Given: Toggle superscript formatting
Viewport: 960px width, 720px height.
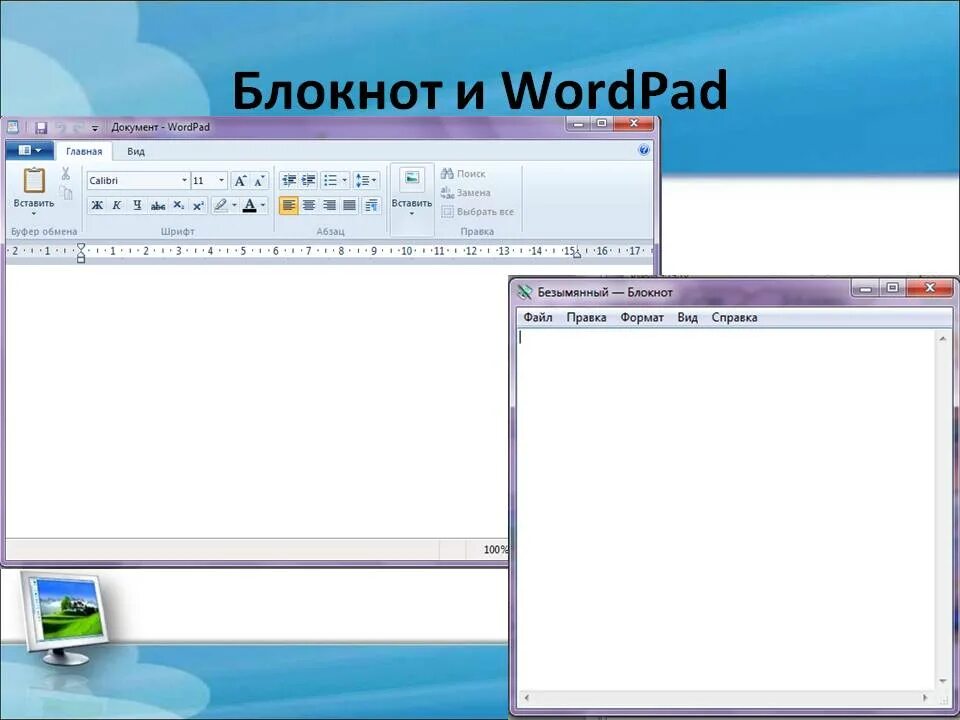Looking at the screenshot, I should click(198, 205).
